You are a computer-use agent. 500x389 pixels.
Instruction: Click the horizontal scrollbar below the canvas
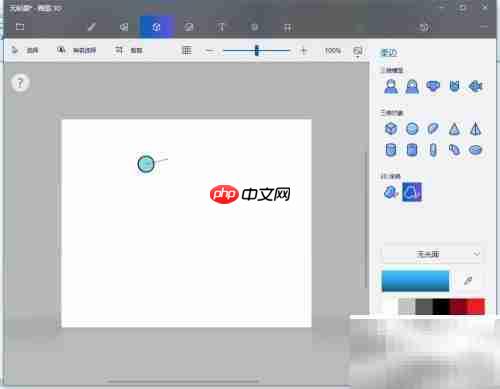[x=183, y=380]
